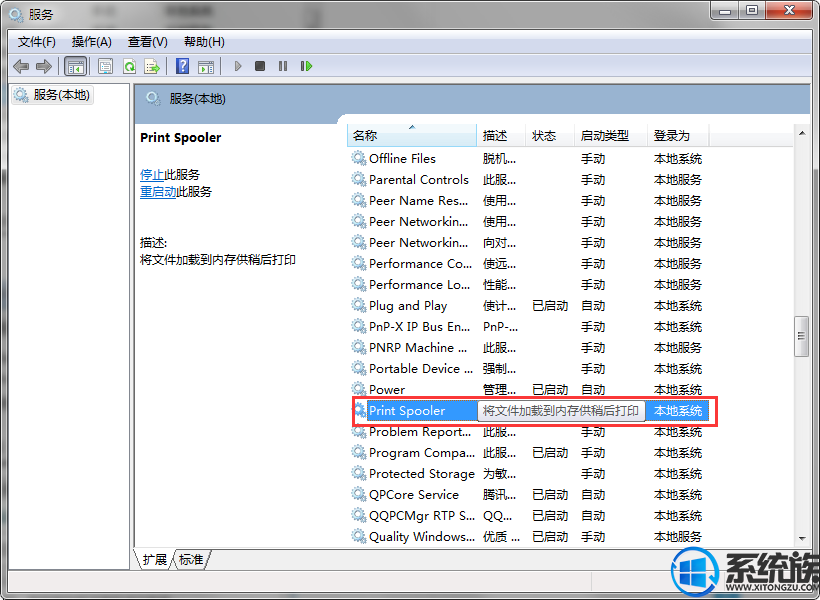Select 服务(本地) in the left tree
The height and width of the screenshot is (600, 820).
(52, 95)
